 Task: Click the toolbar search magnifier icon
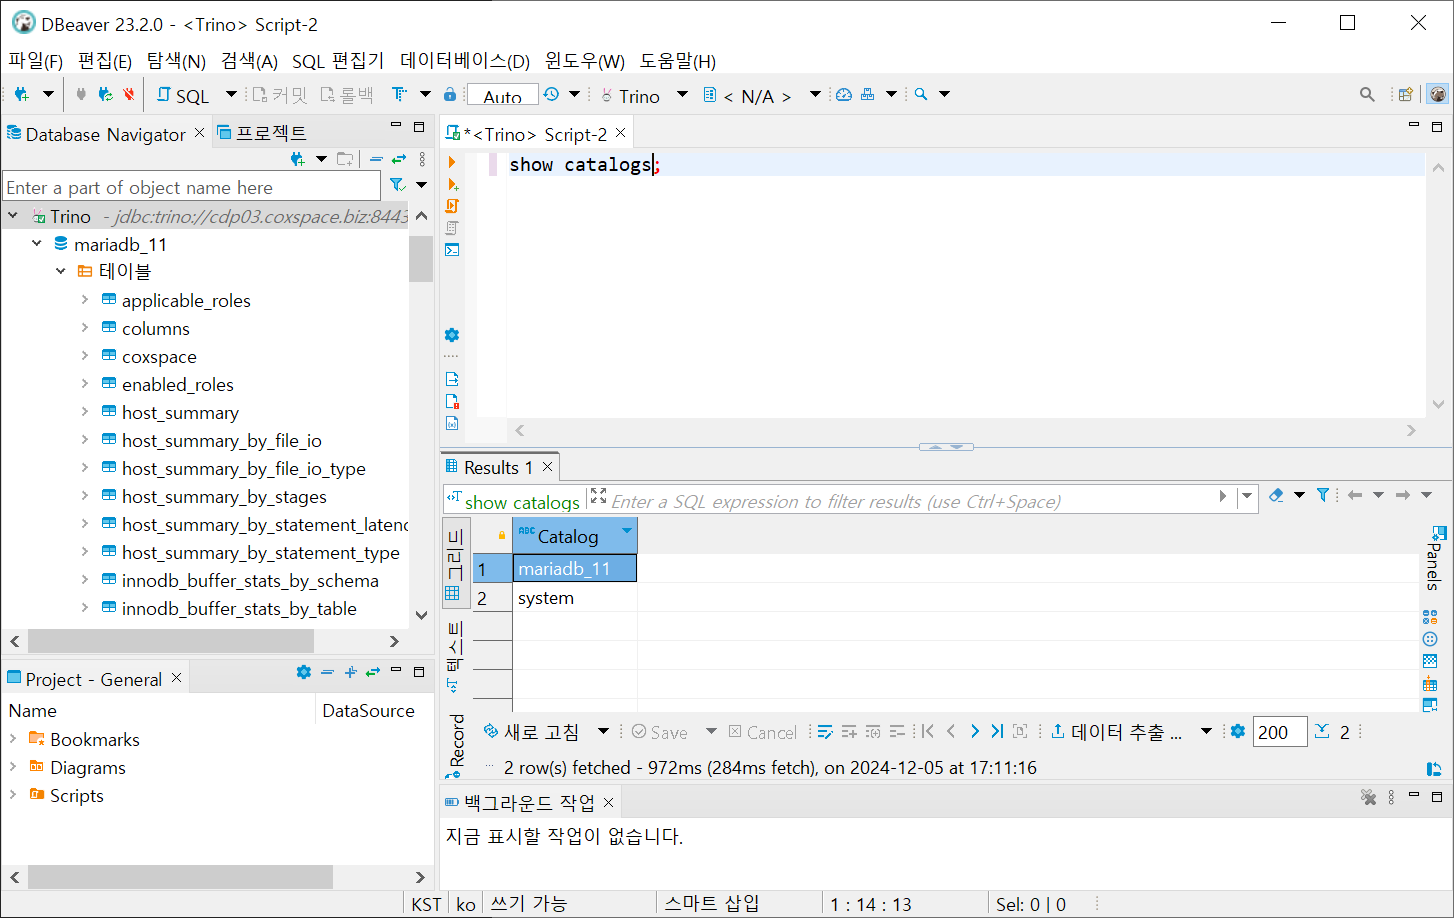point(1366,94)
